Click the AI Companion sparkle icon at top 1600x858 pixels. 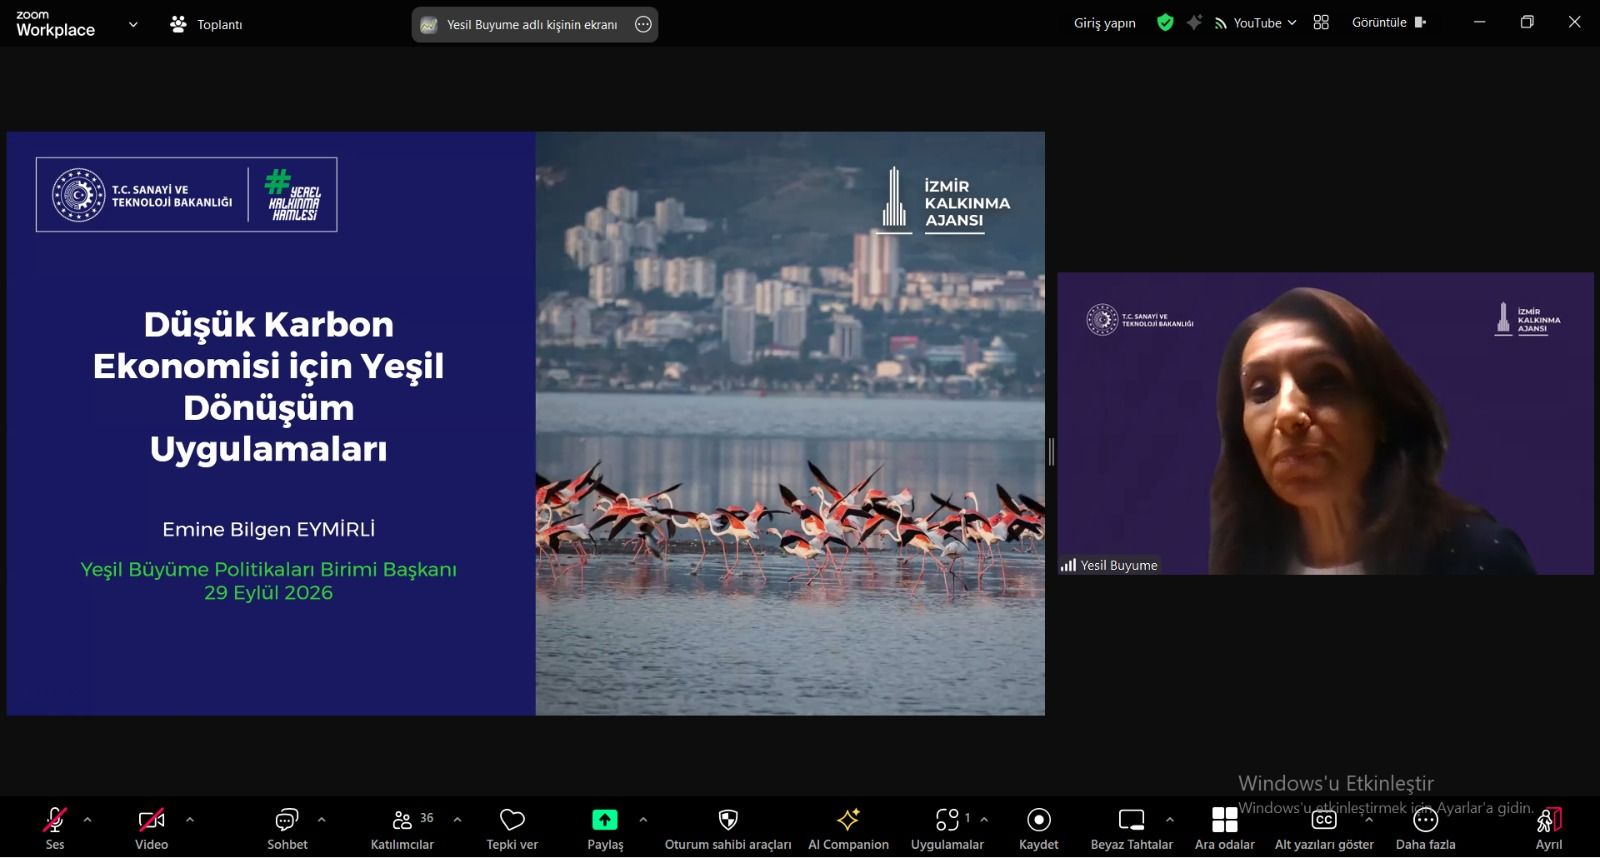pyautogui.click(x=1194, y=22)
